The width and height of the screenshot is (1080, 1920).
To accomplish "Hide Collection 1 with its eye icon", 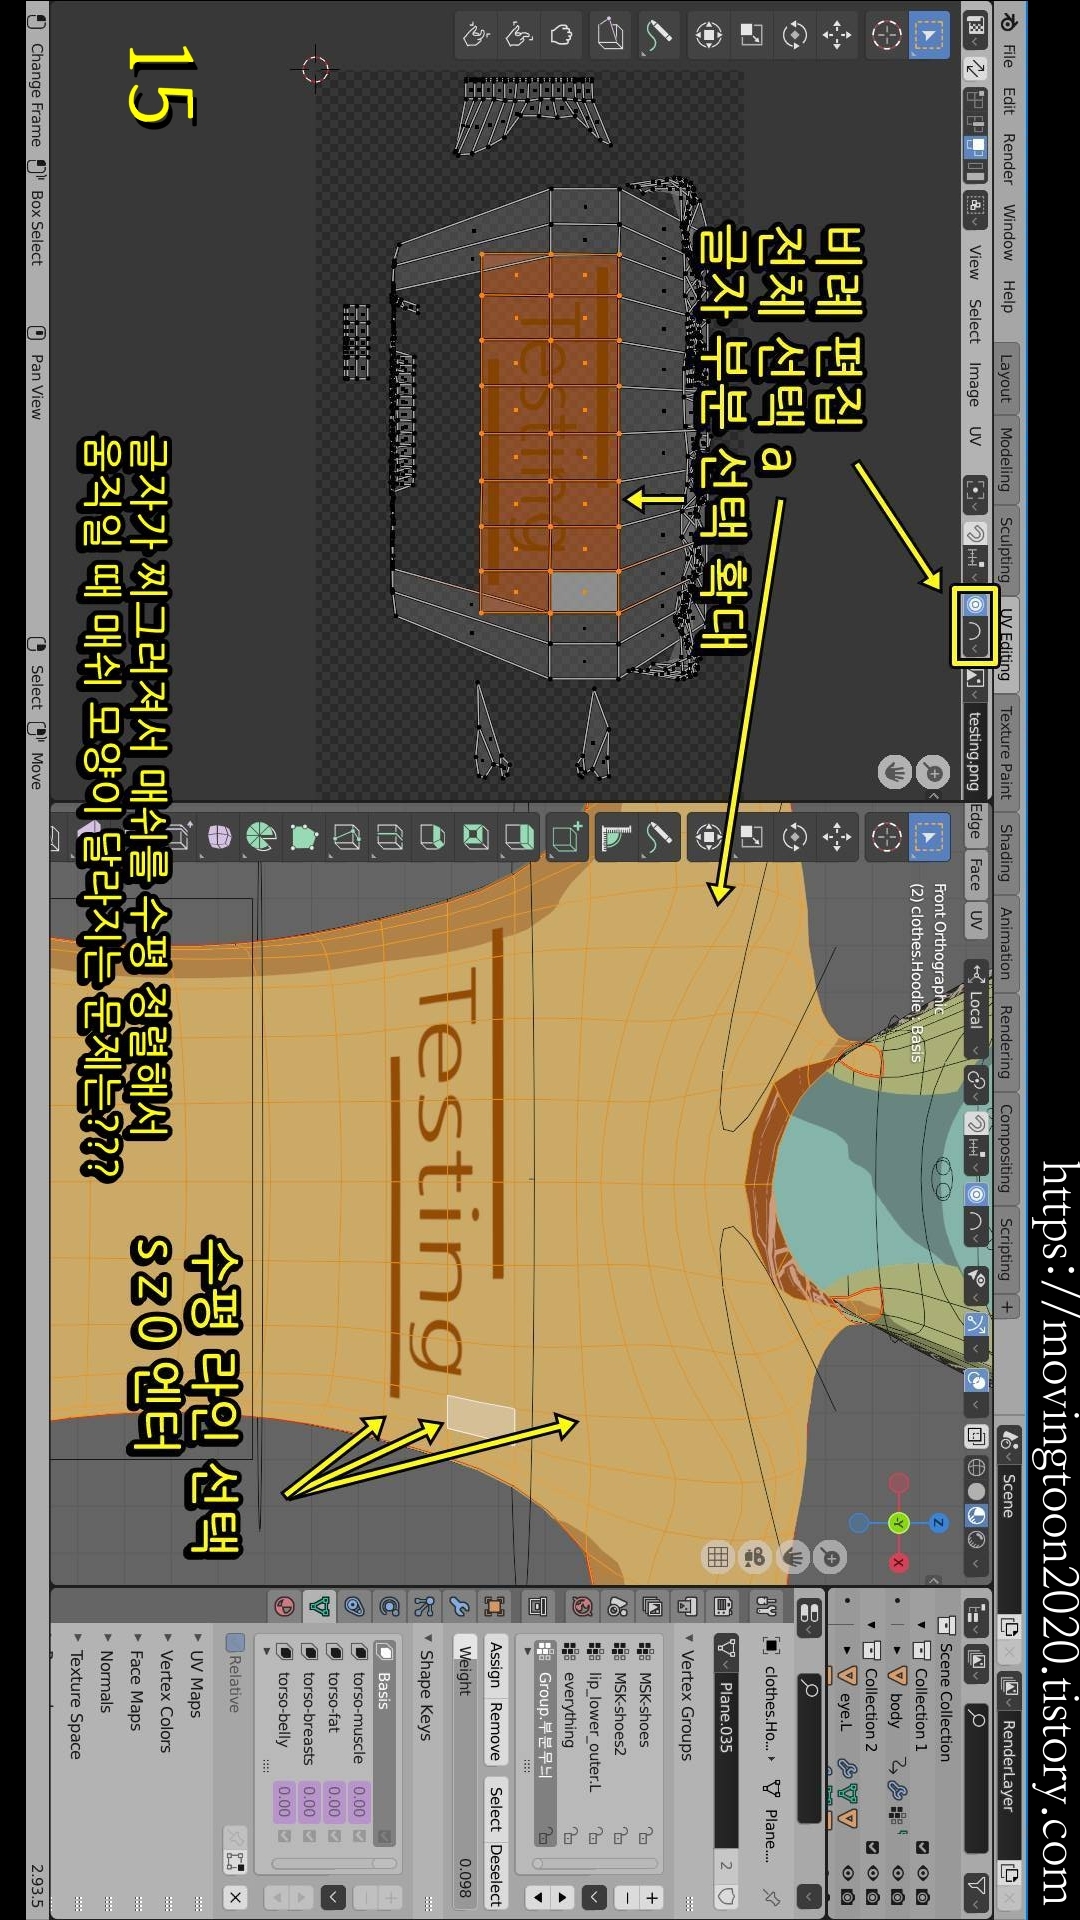I will click(922, 1872).
